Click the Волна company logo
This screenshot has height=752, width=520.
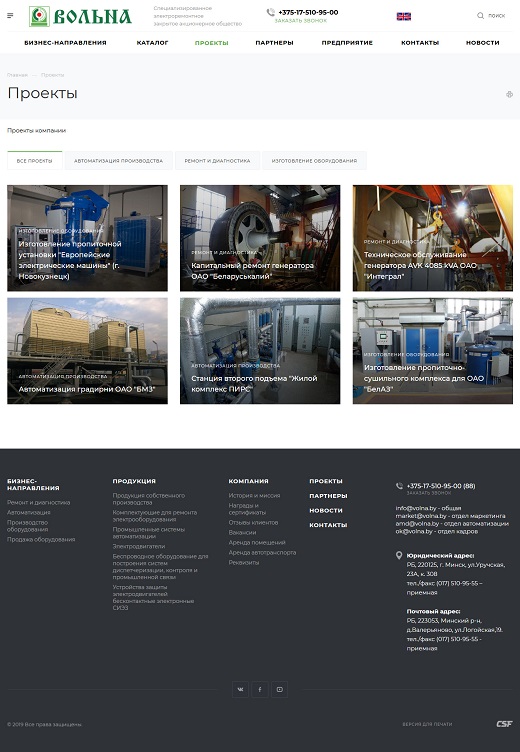(80, 16)
